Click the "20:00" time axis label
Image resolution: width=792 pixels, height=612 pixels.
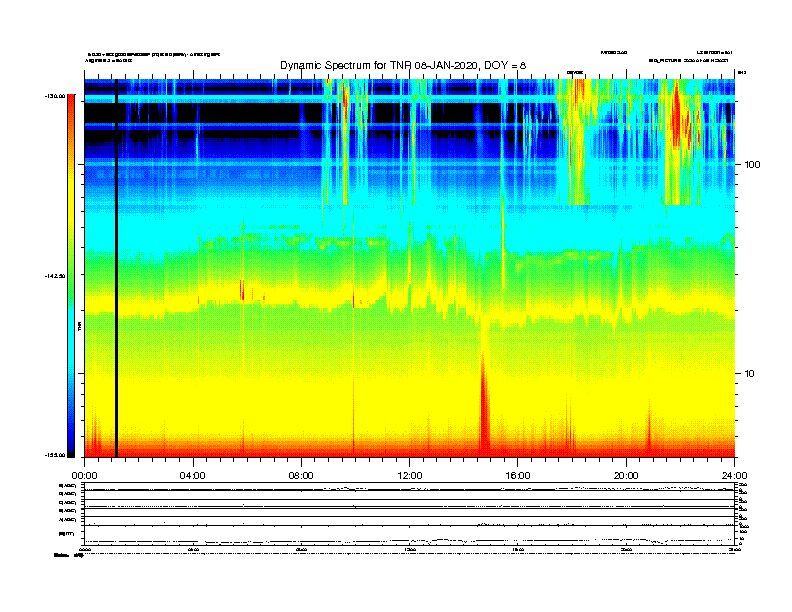[x=626, y=476]
